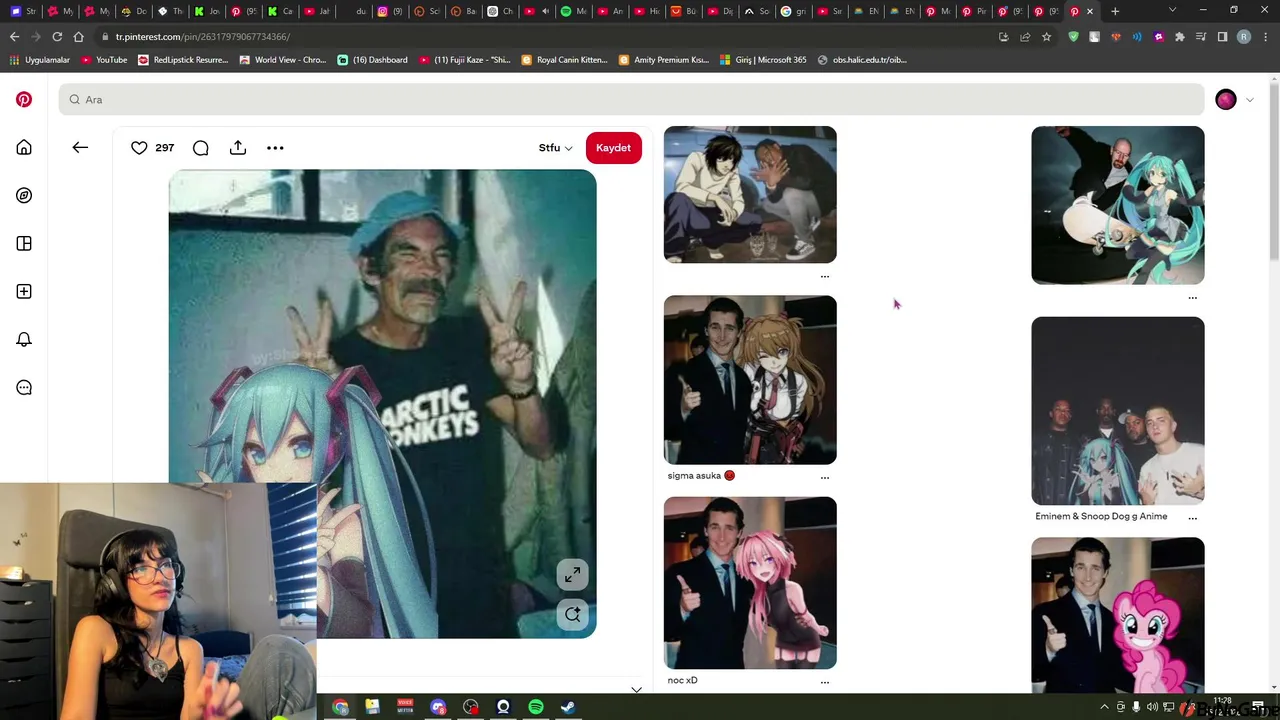Open more options for the noc xD pin
This screenshot has height=720, width=1280.
(x=825, y=682)
